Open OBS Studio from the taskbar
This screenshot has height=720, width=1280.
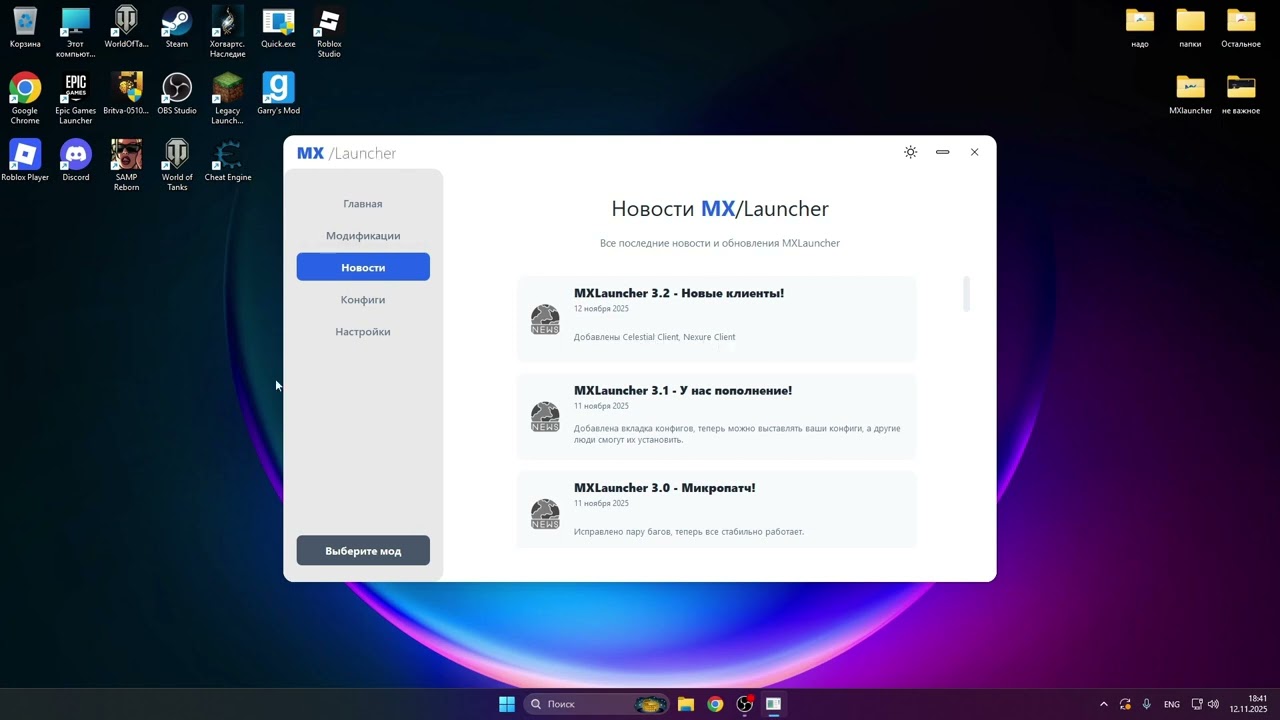click(744, 704)
